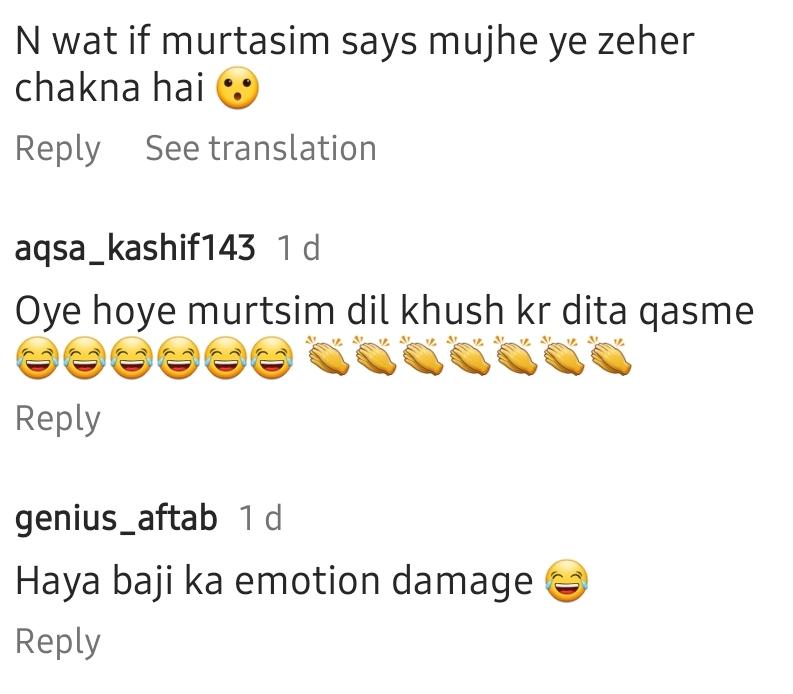The height and width of the screenshot is (694, 793).
Task: Open genius_aftab's profile
Action: click(x=116, y=518)
